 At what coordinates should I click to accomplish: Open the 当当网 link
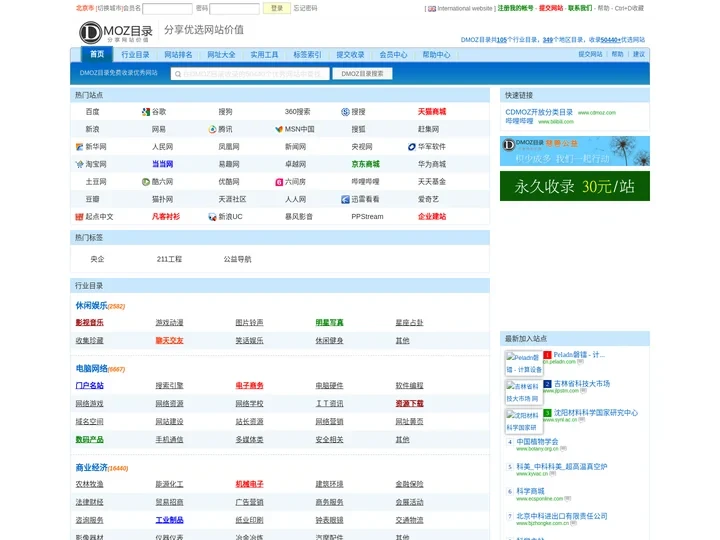coord(163,164)
